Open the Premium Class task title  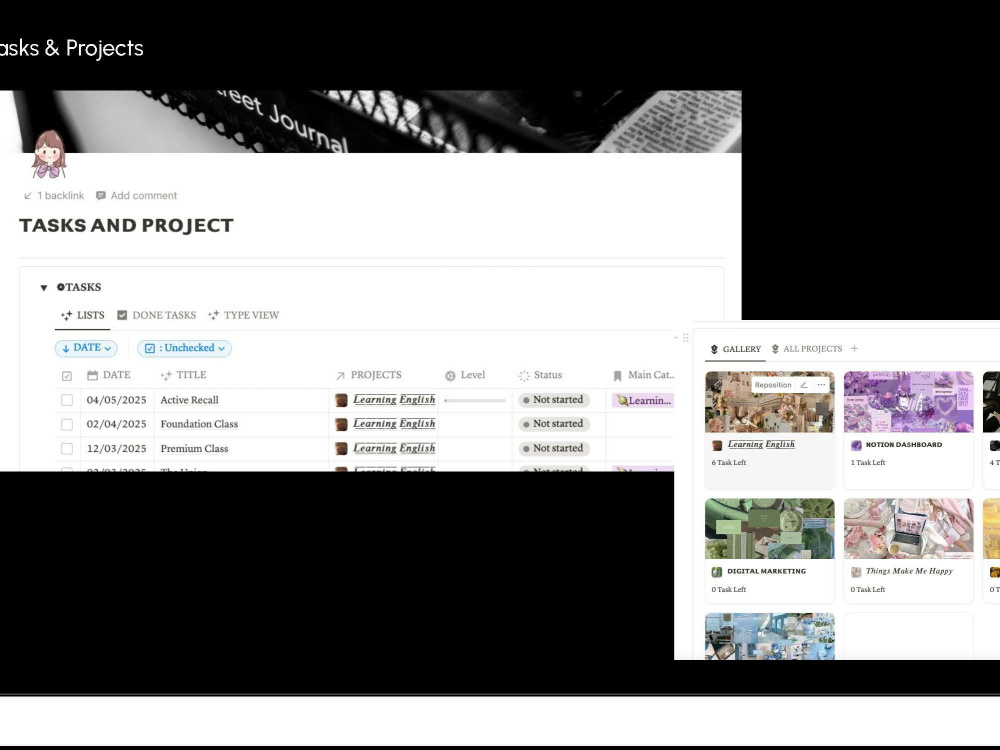(195, 448)
